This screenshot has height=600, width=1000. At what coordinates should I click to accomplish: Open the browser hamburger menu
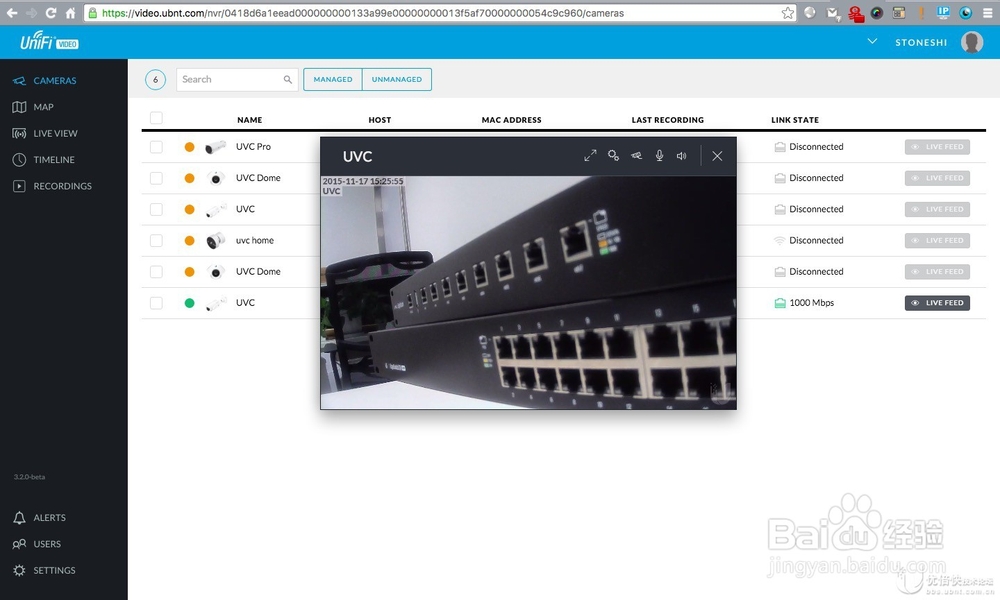pos(987,13)
